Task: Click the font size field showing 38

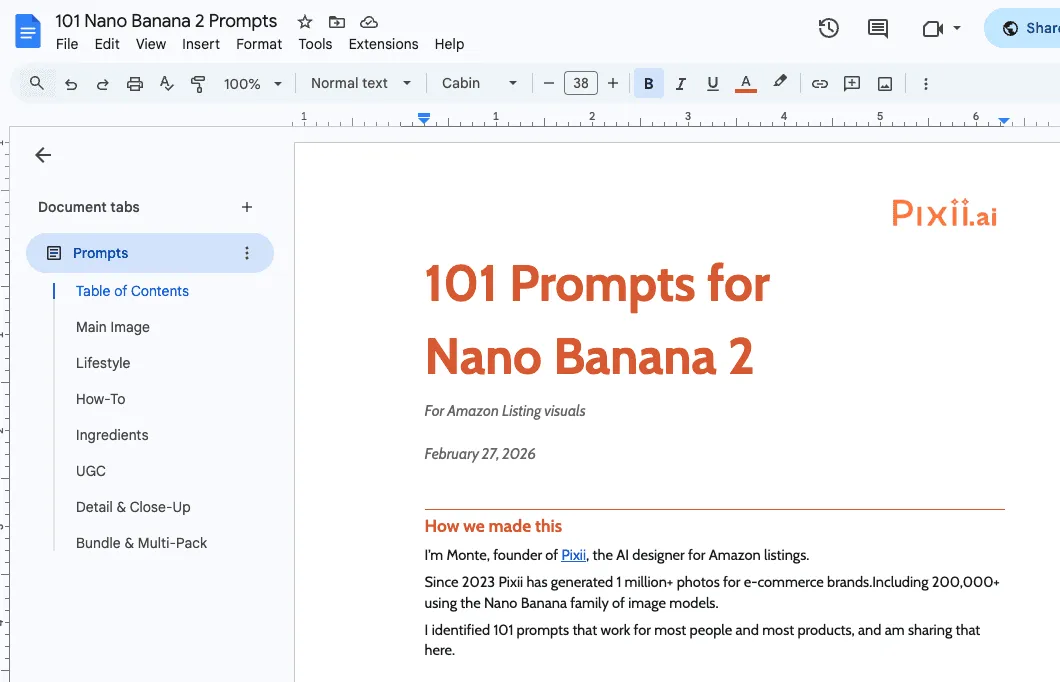Action: tap(581, 83)
